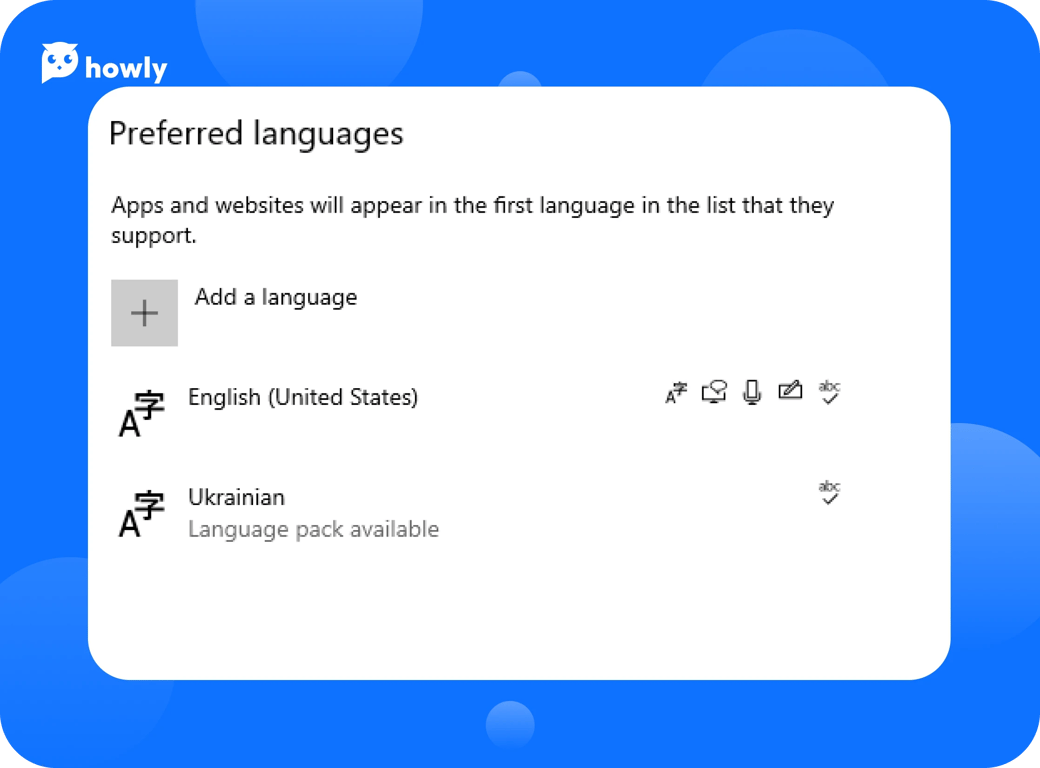1040x768 pixels.
Task: Click the microphone speech recognition icon
Action: tap(752, 392)
